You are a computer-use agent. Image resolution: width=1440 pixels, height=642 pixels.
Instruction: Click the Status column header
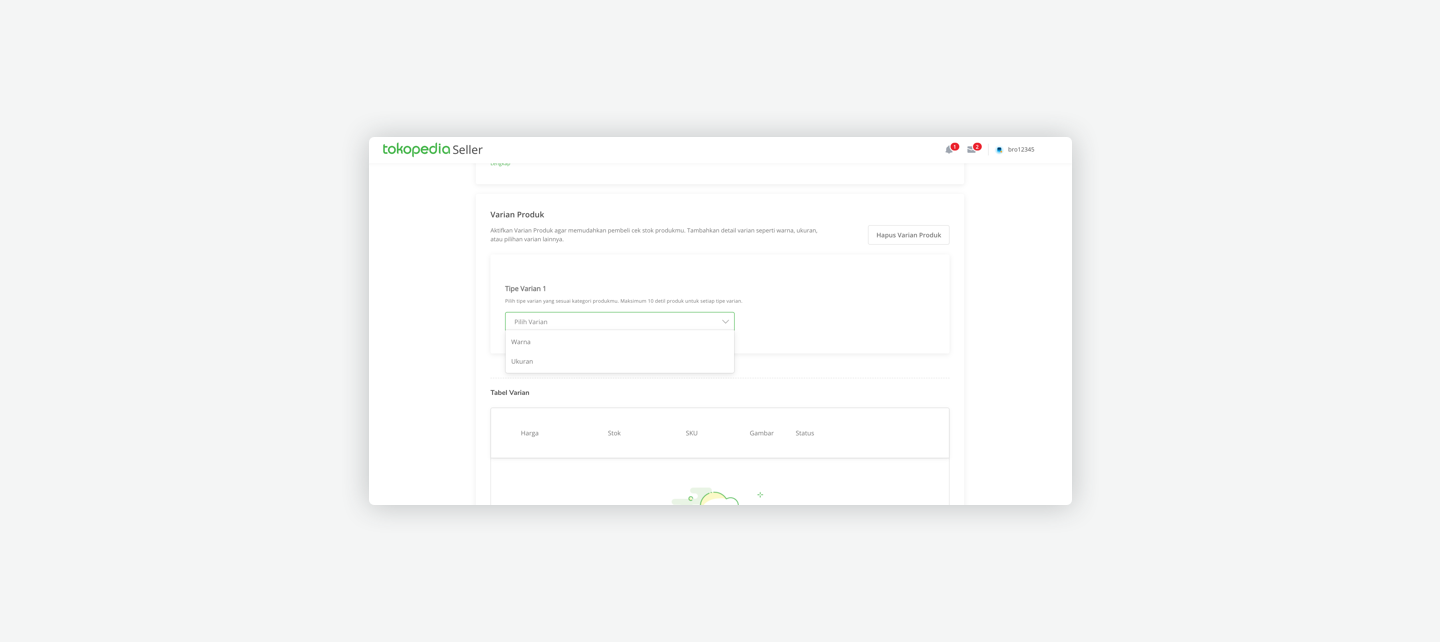coord(804,433)
